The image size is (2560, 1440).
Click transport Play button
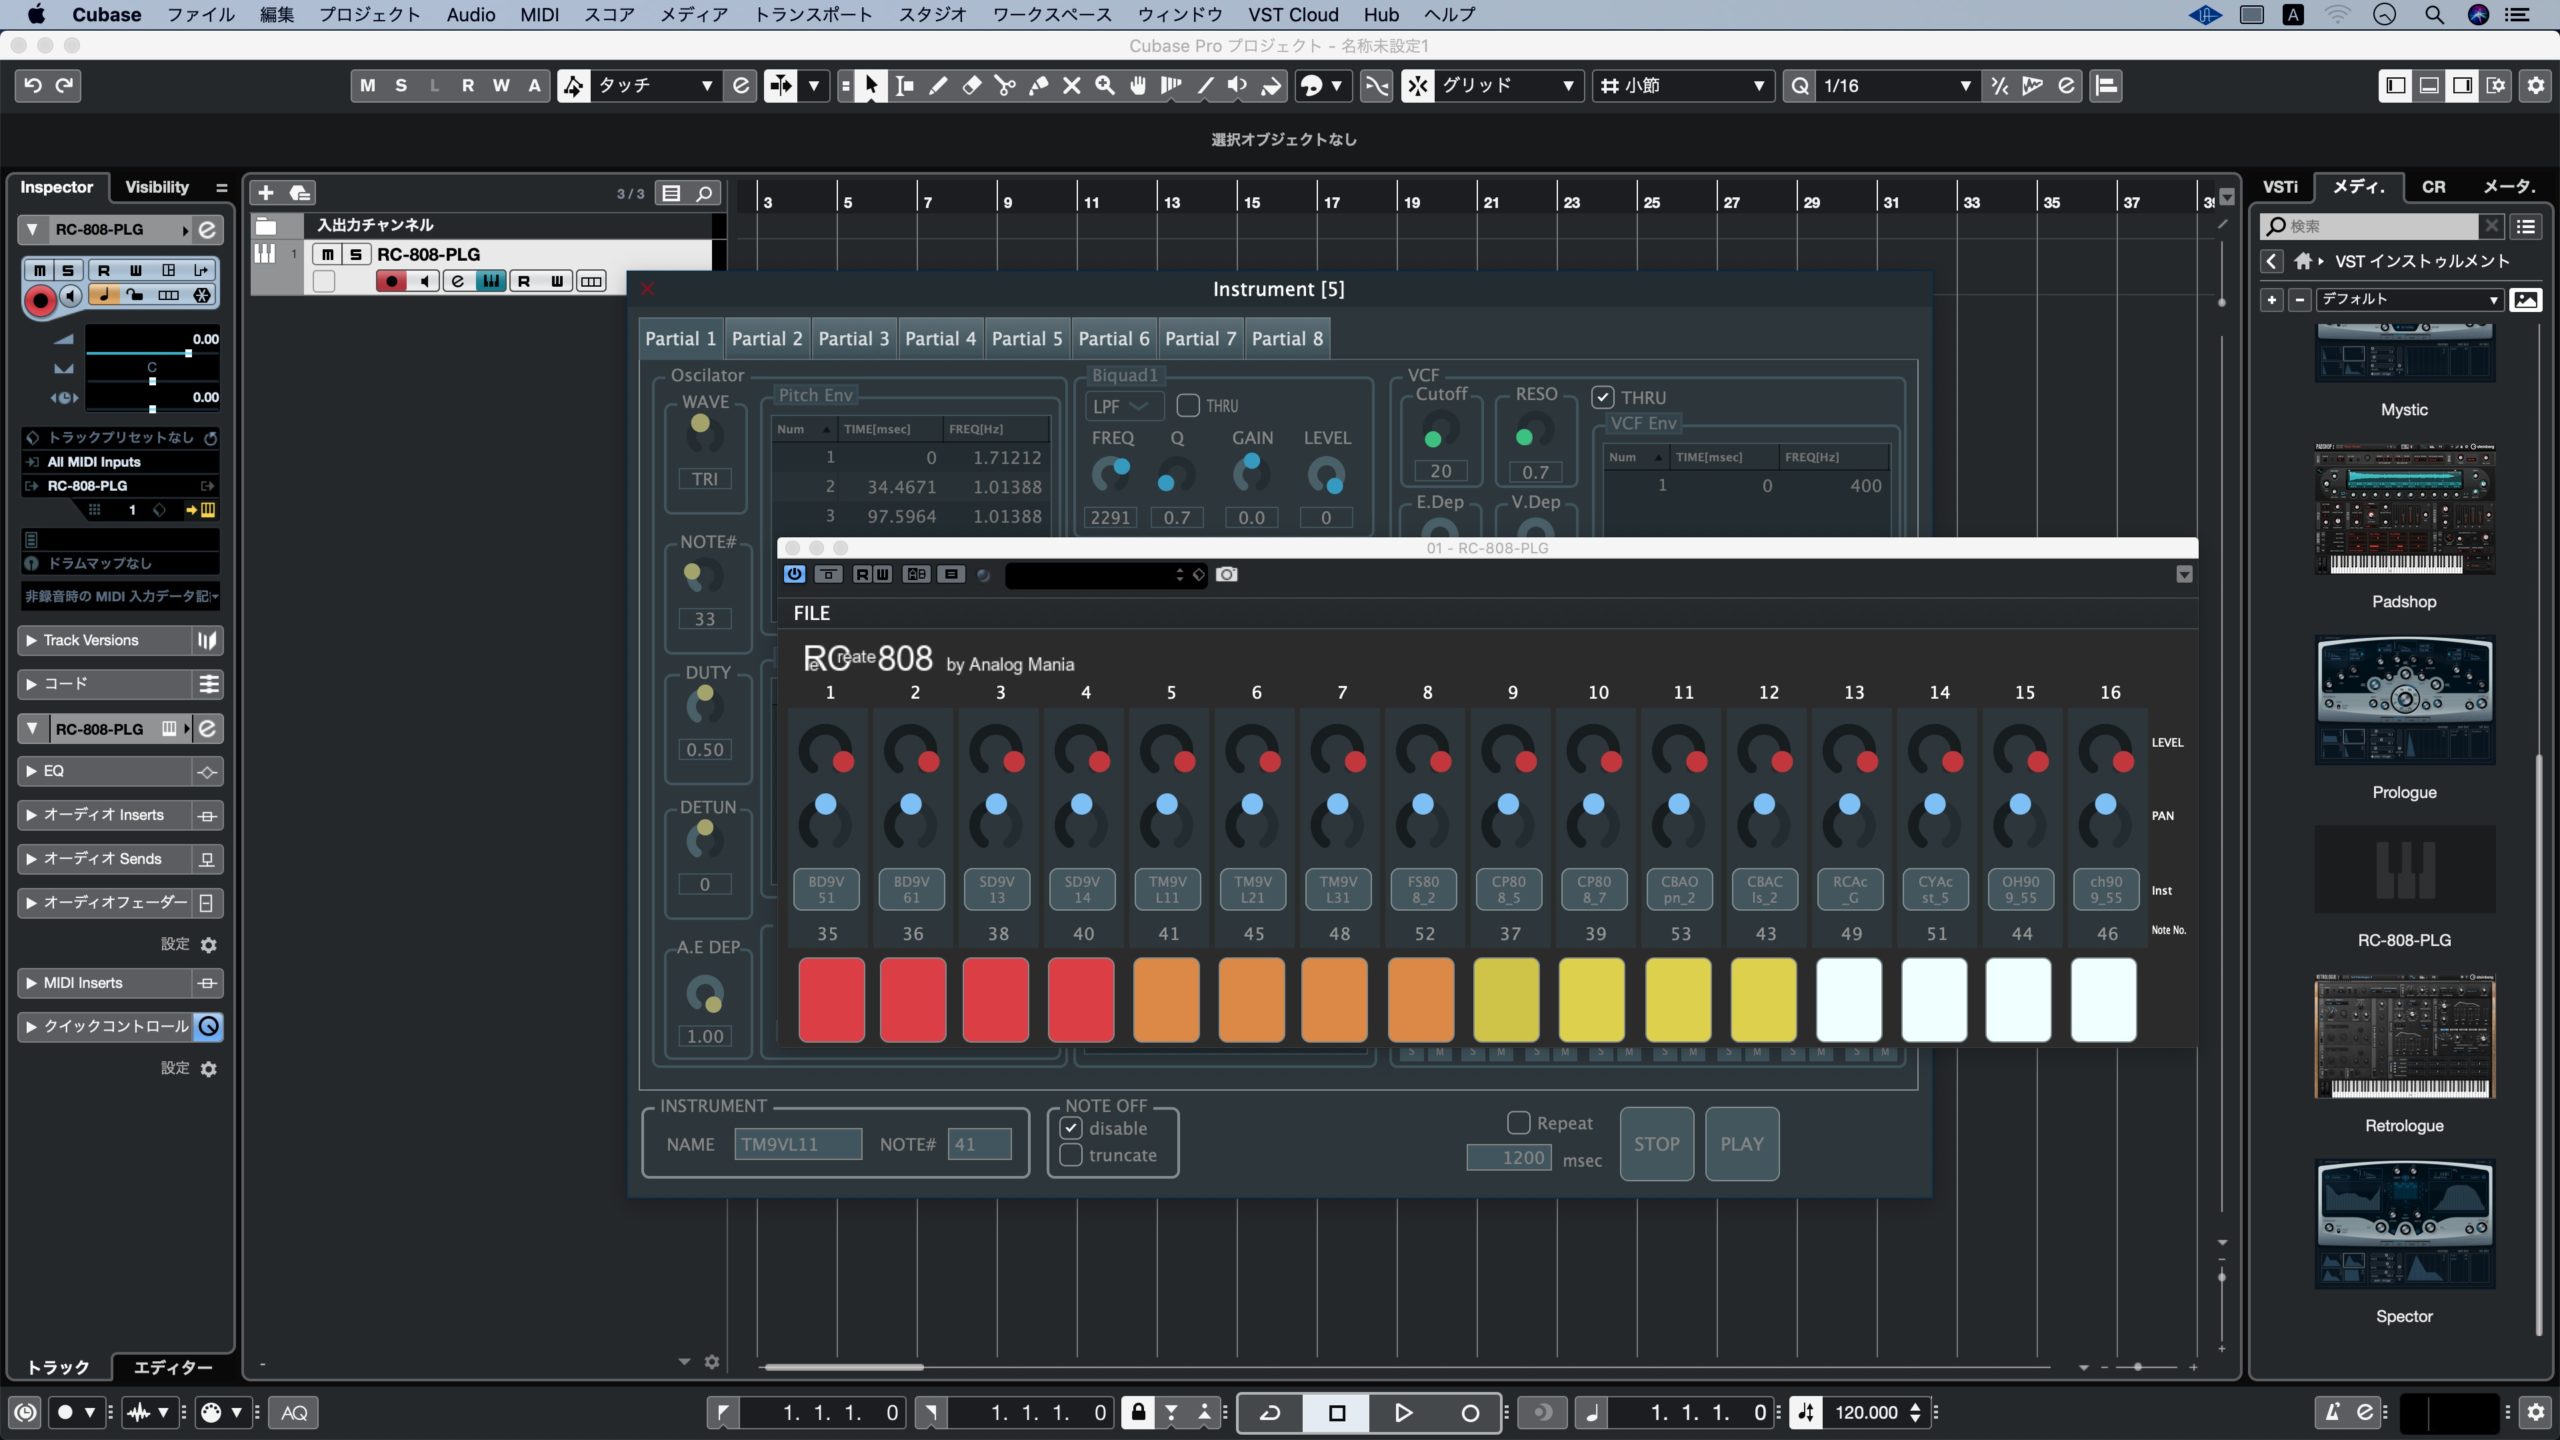[1403, 1412]
